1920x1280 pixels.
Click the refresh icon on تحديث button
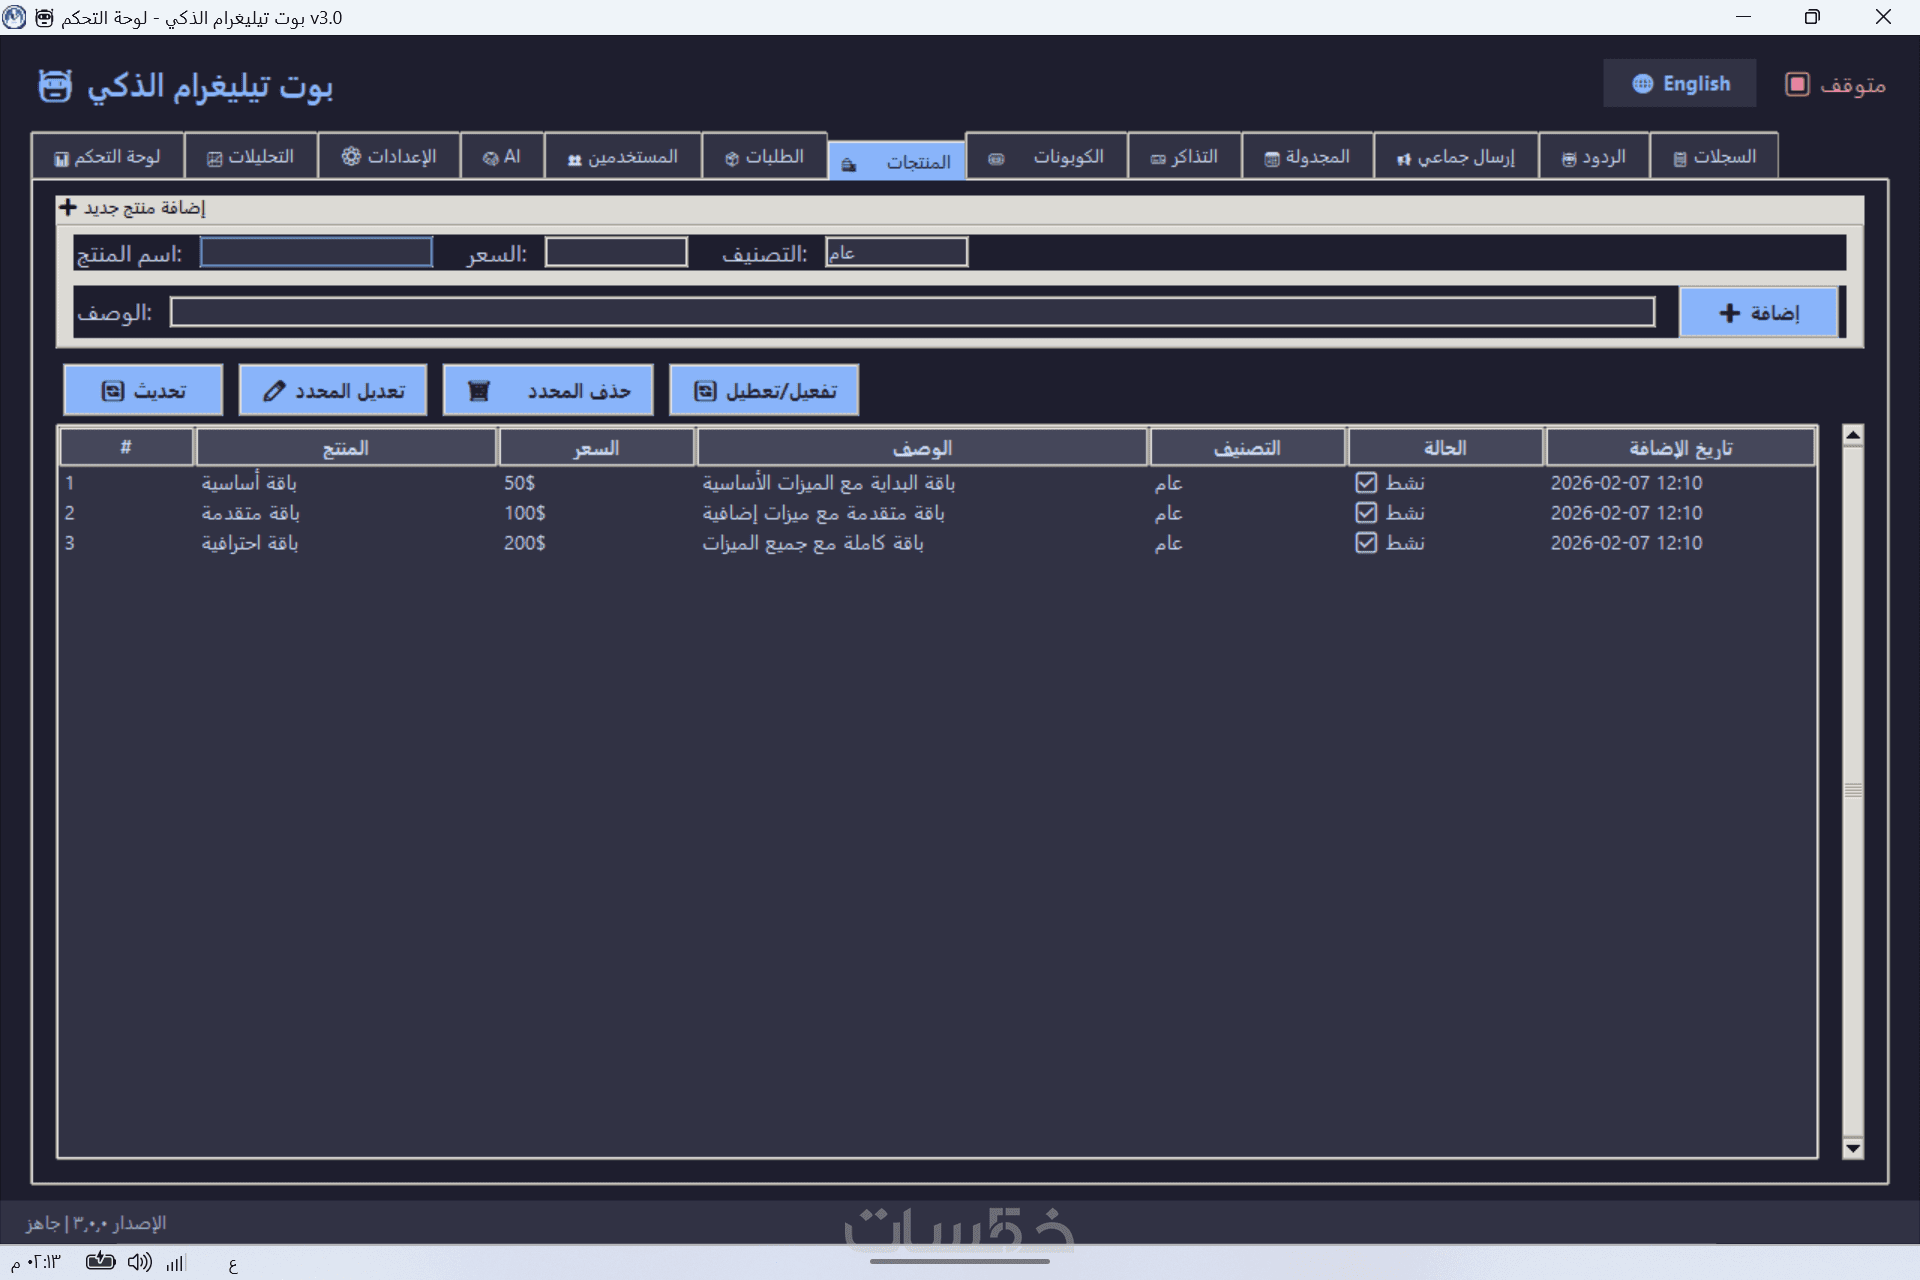[112, 391]
